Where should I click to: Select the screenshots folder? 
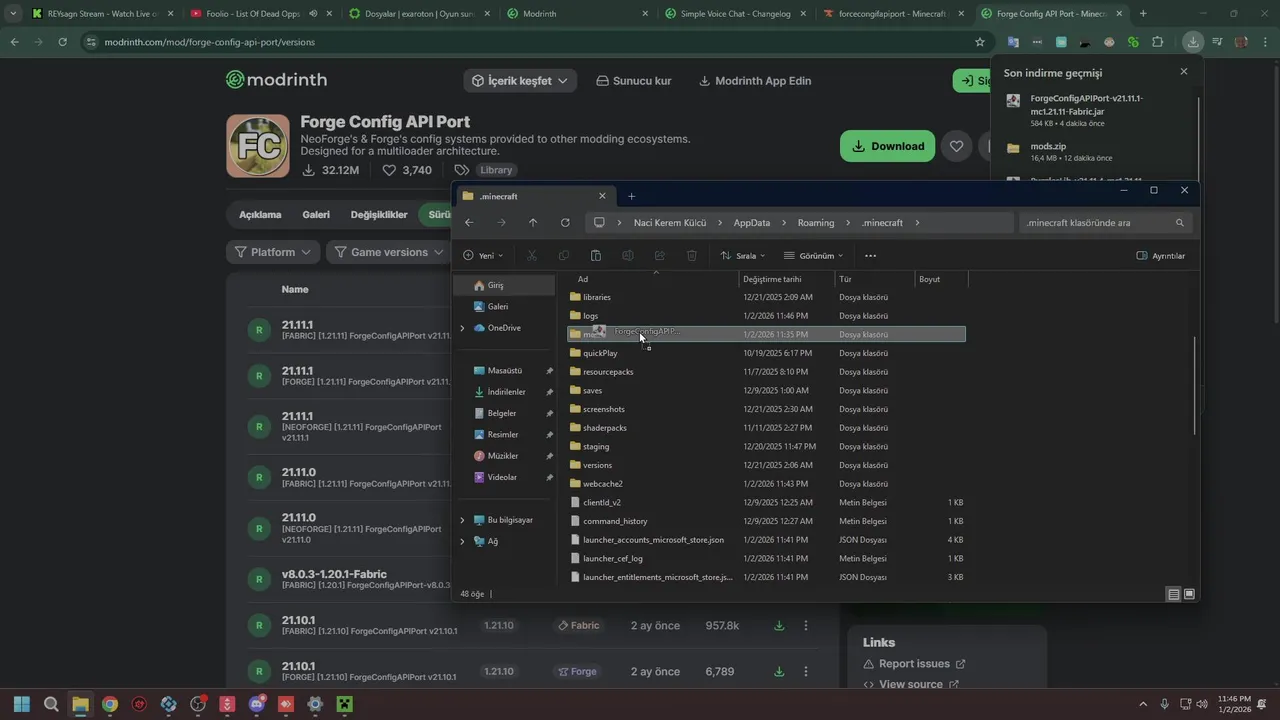pos(604,409)
